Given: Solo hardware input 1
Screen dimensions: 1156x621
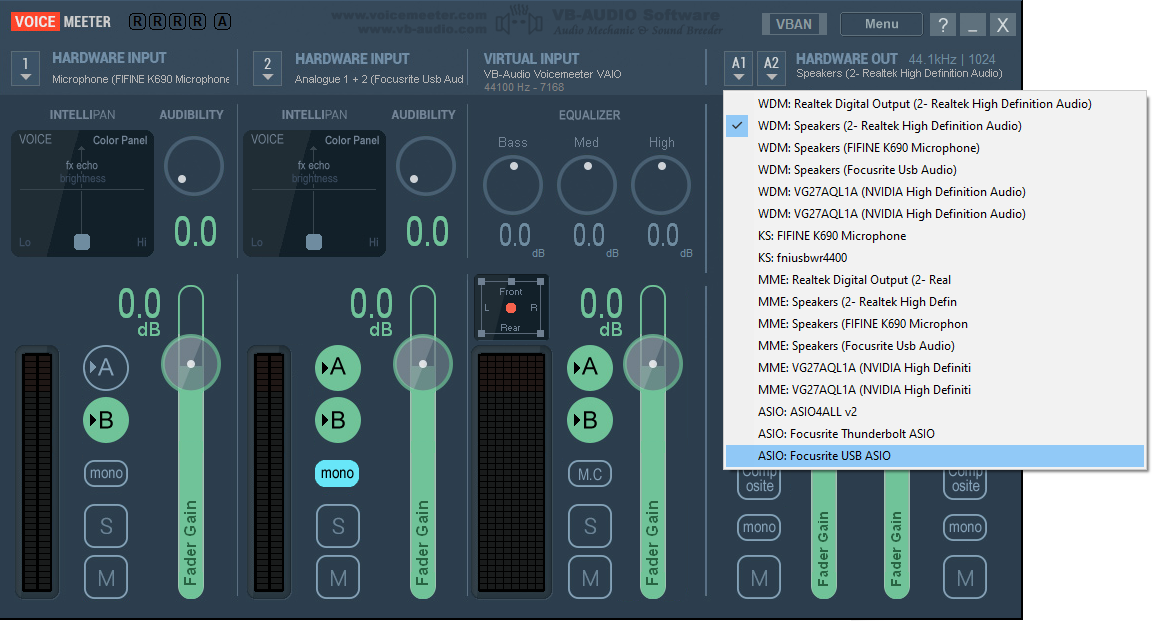Looking at the screenshot, I should click(x=105, y=526).
